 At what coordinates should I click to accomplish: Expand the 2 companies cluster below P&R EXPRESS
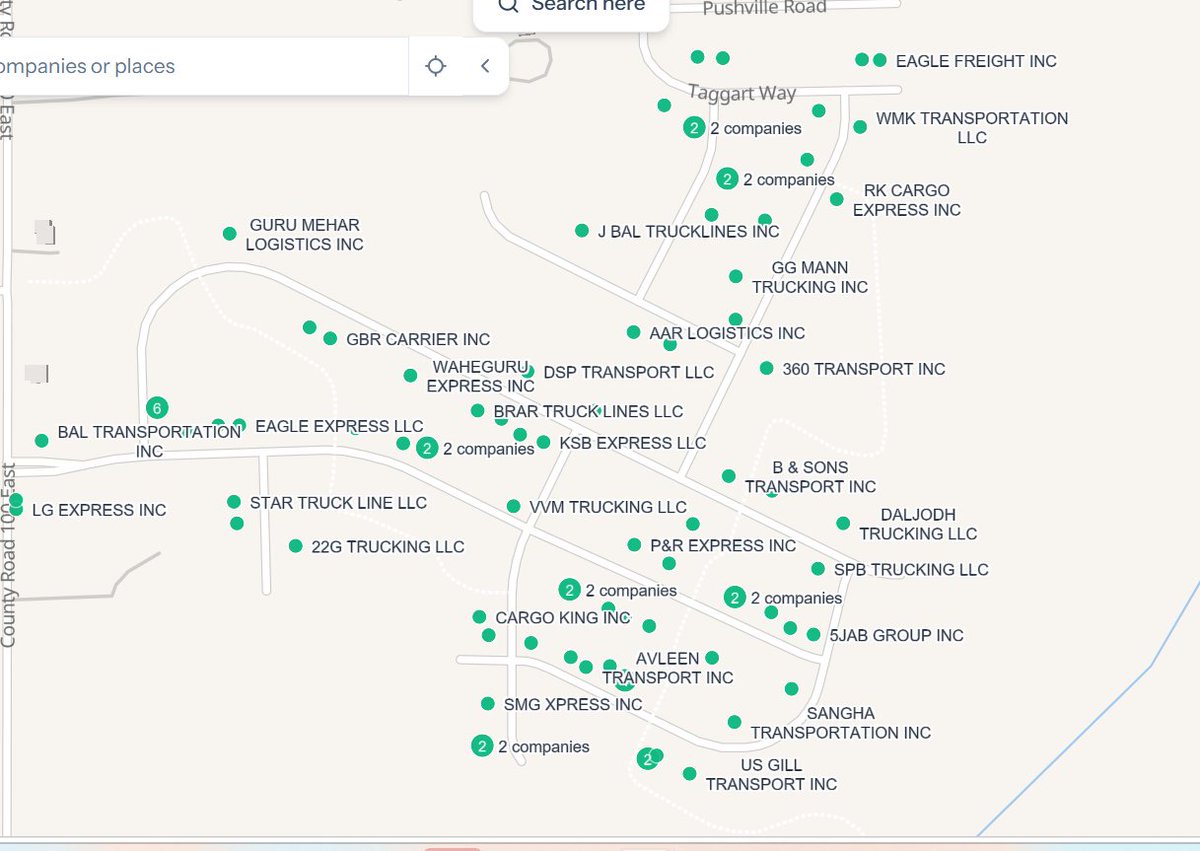[737, 597]
